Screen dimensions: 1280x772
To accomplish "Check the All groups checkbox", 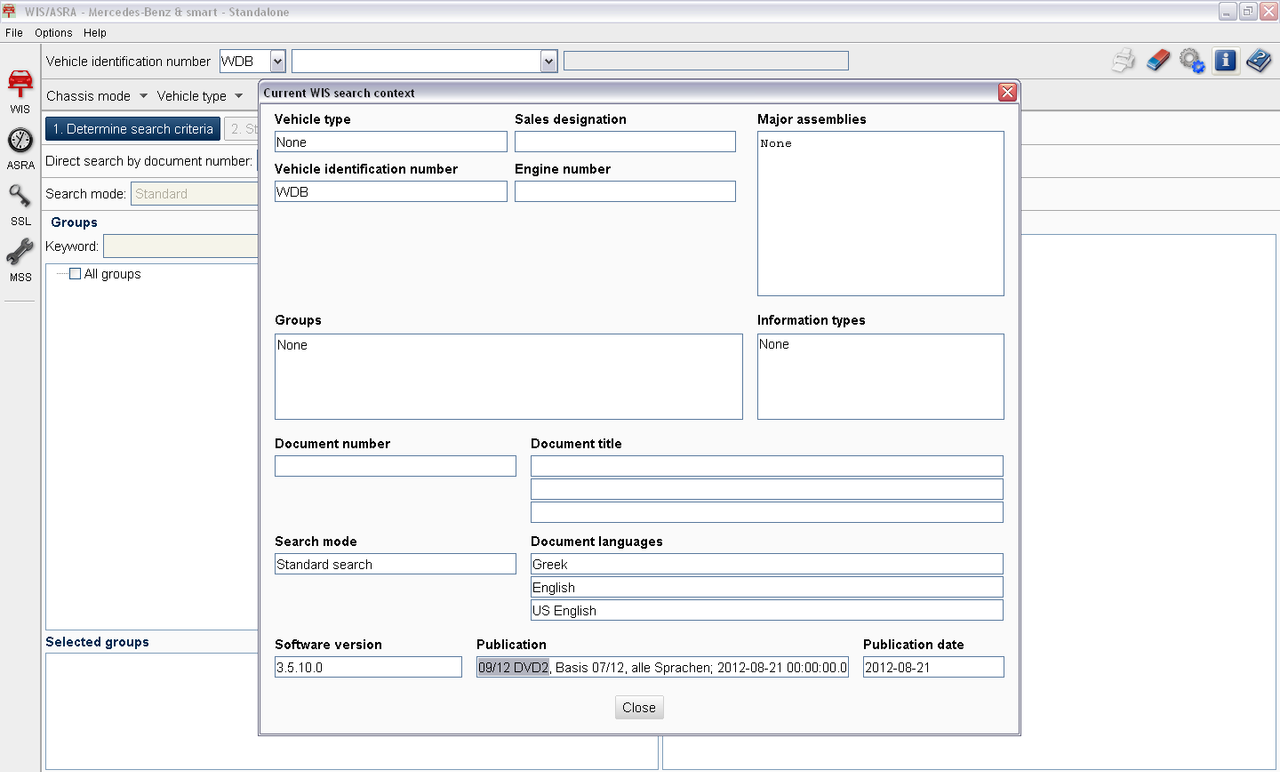I will point(75,274).
